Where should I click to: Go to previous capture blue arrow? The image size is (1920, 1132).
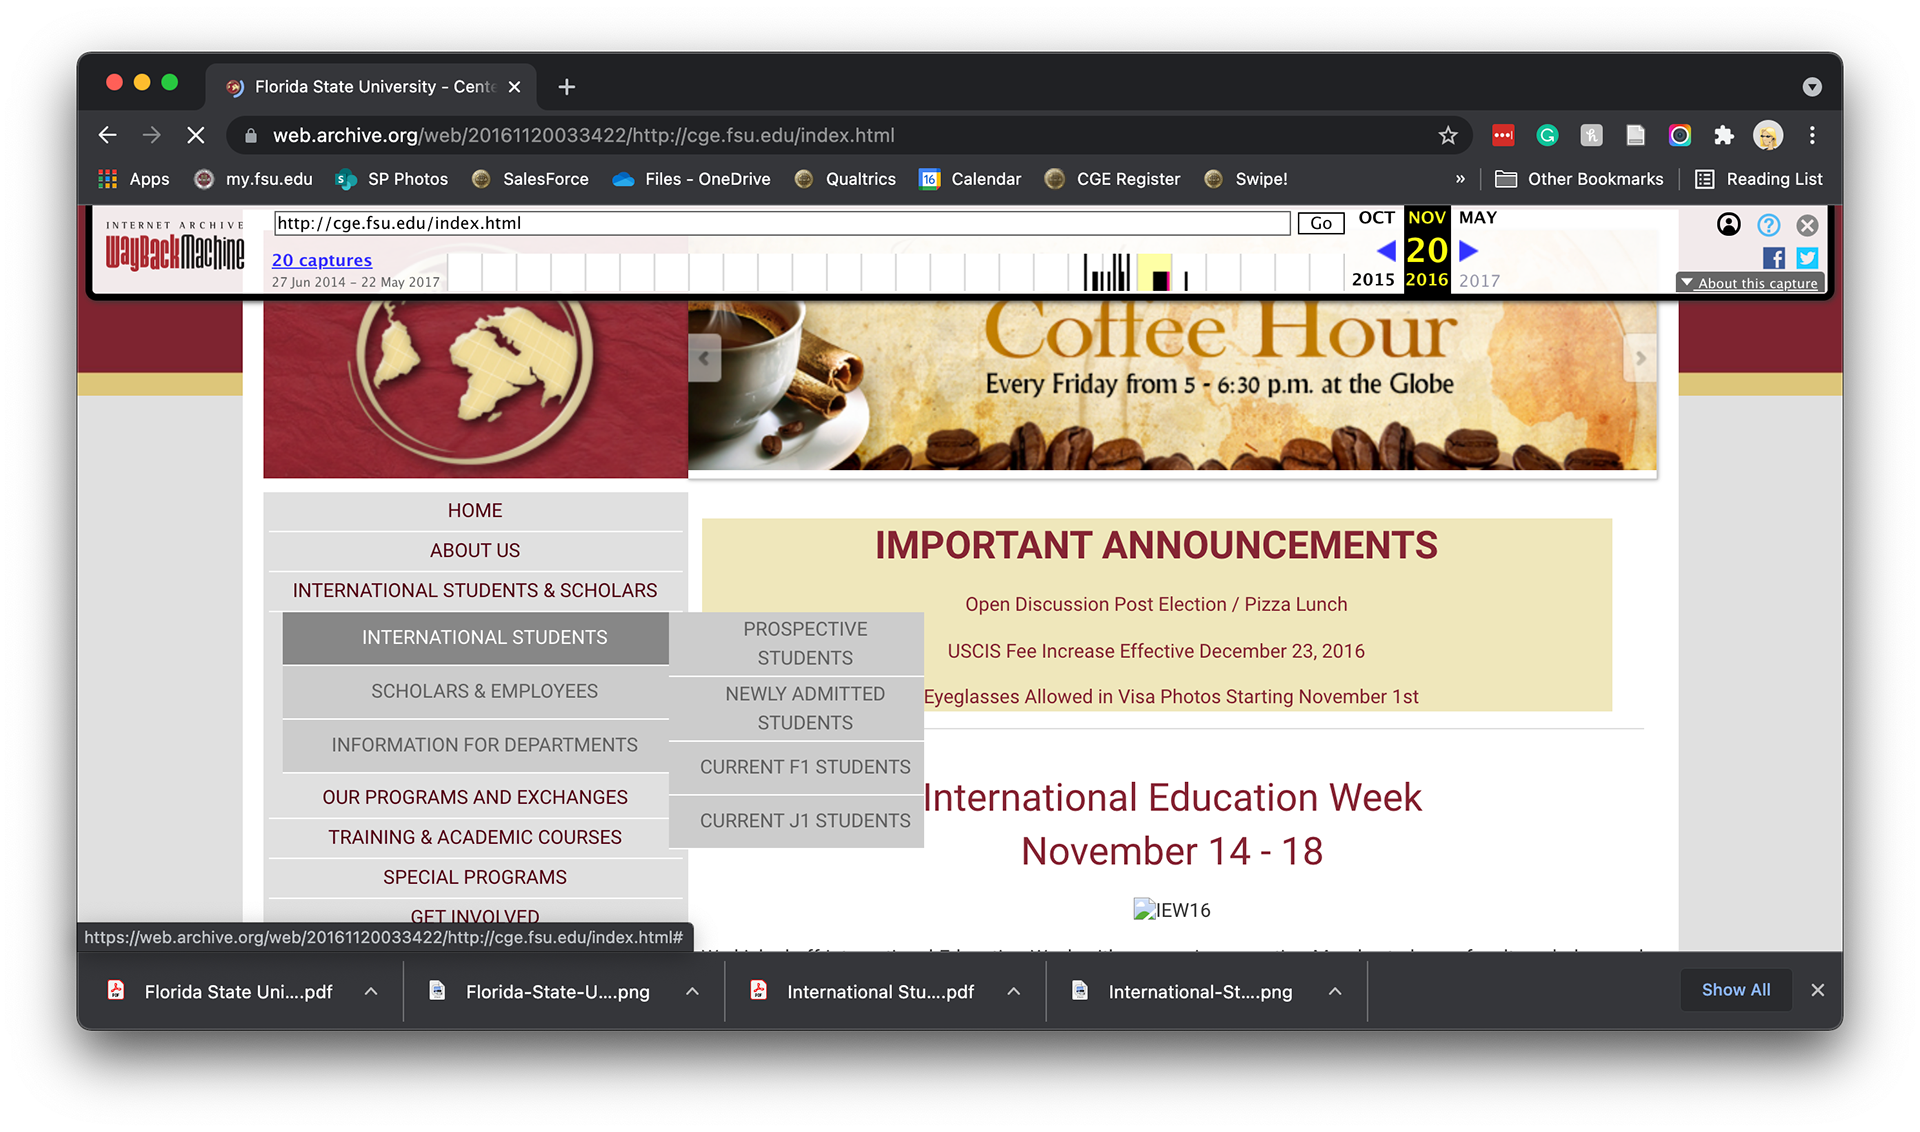tap(1386, 250)
